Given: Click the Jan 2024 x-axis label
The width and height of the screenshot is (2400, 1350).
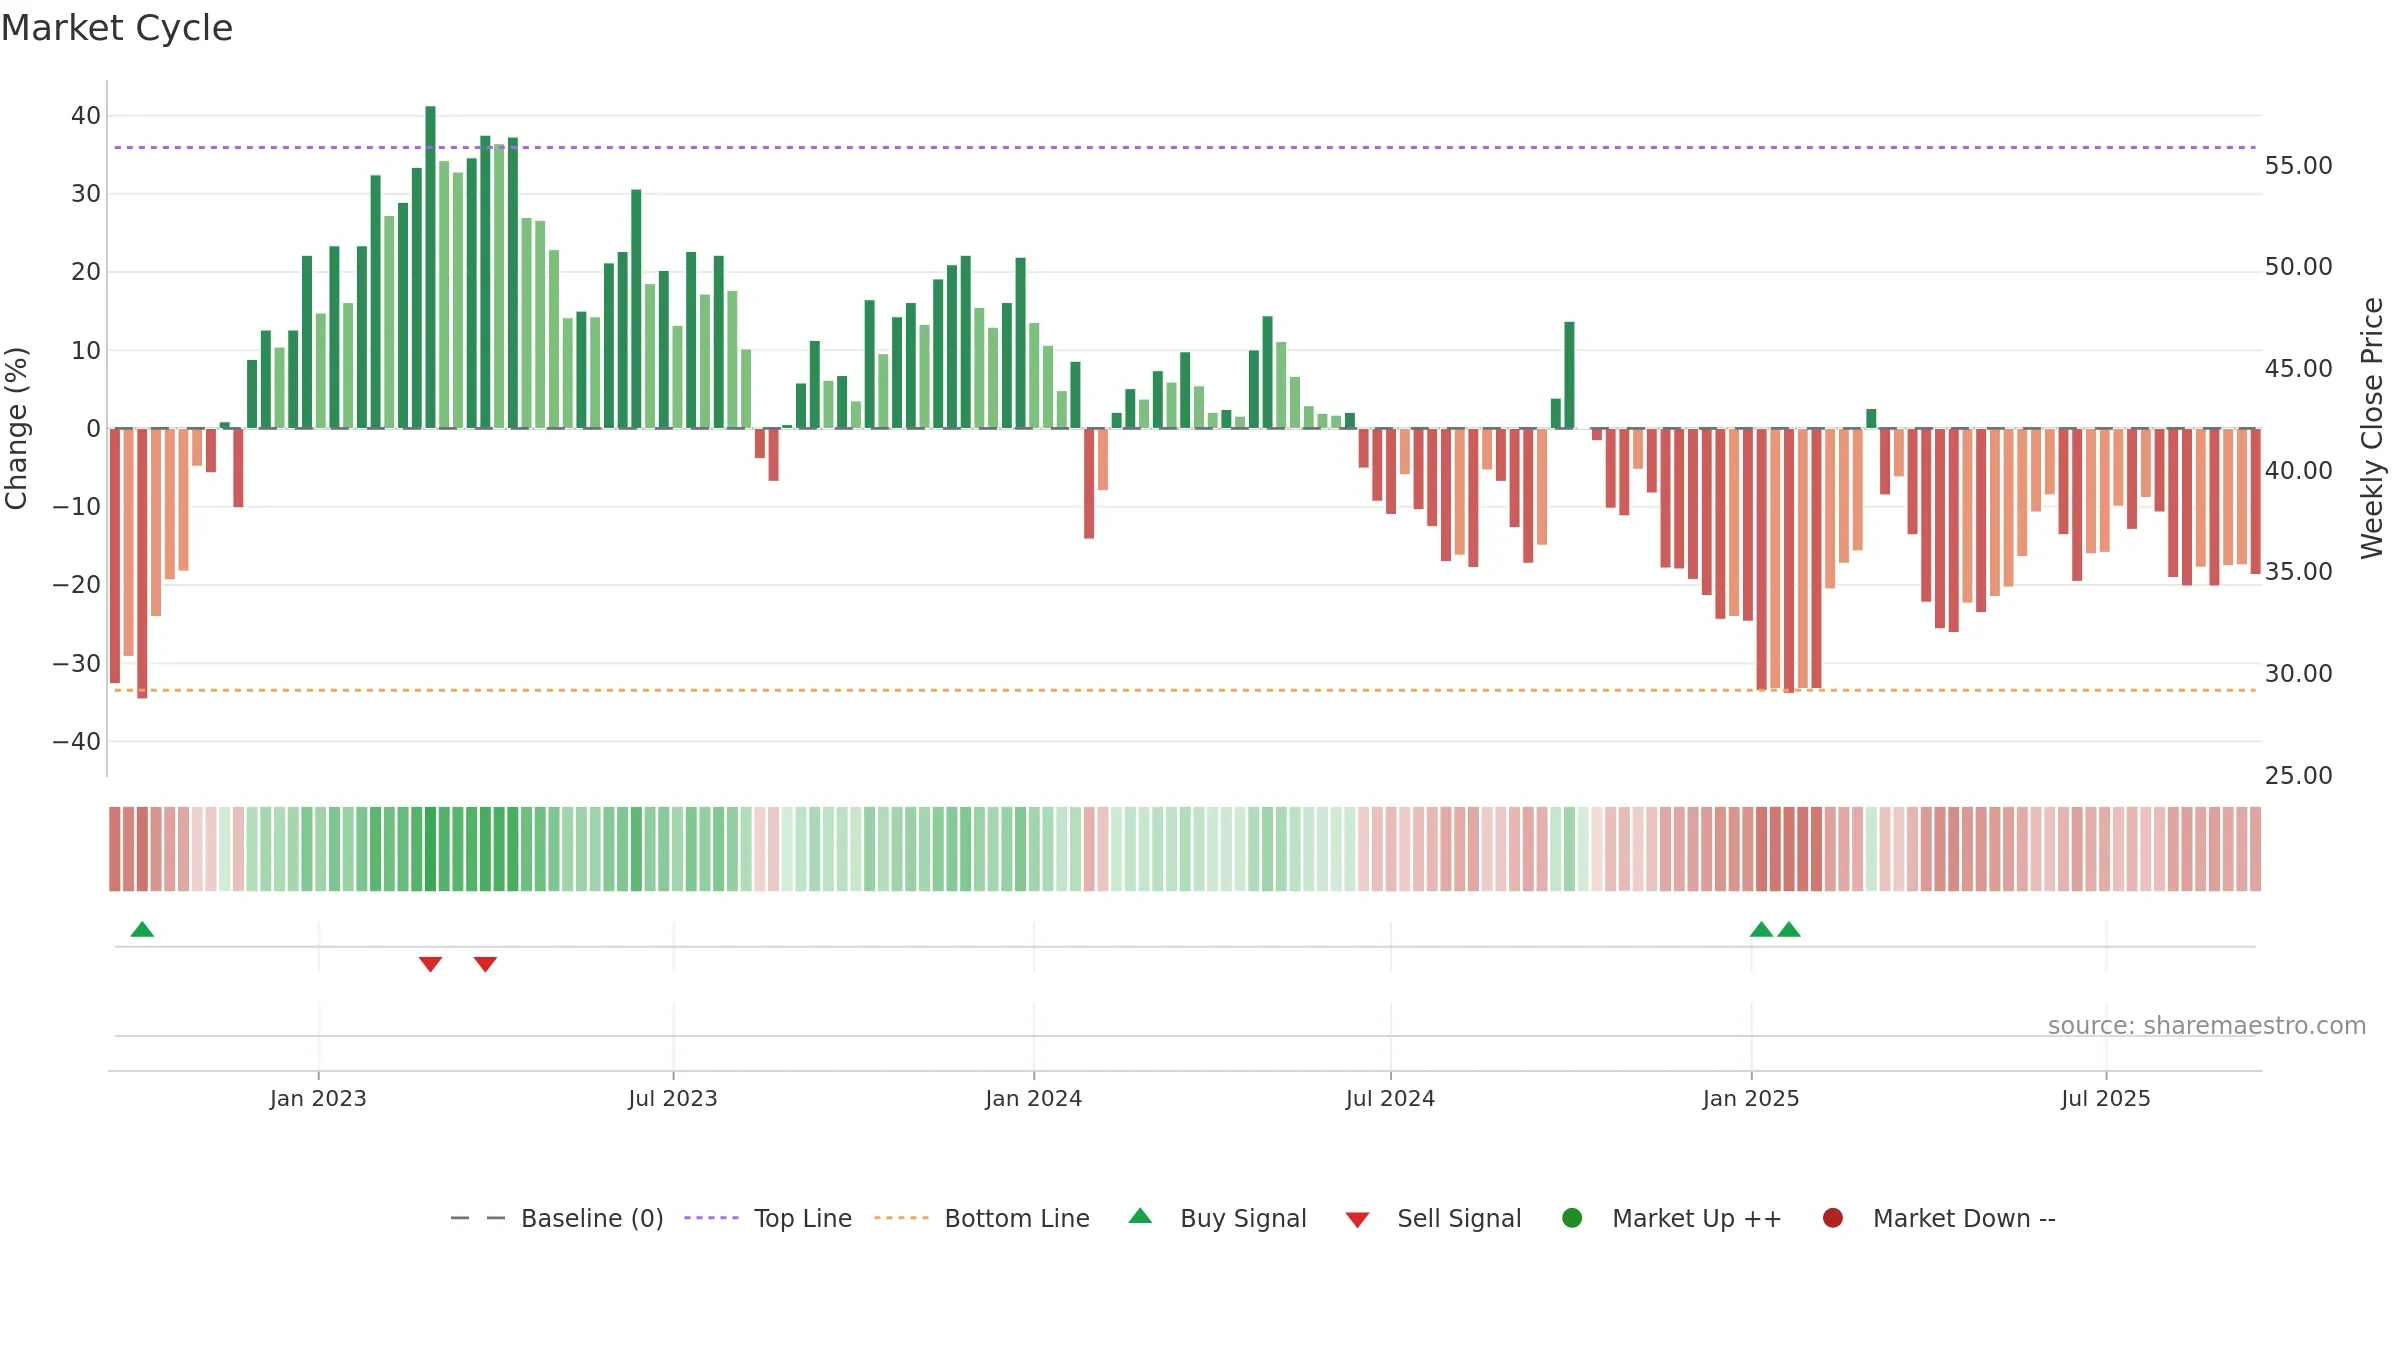Looking at the screenshot, I should pos(1033,1099).
